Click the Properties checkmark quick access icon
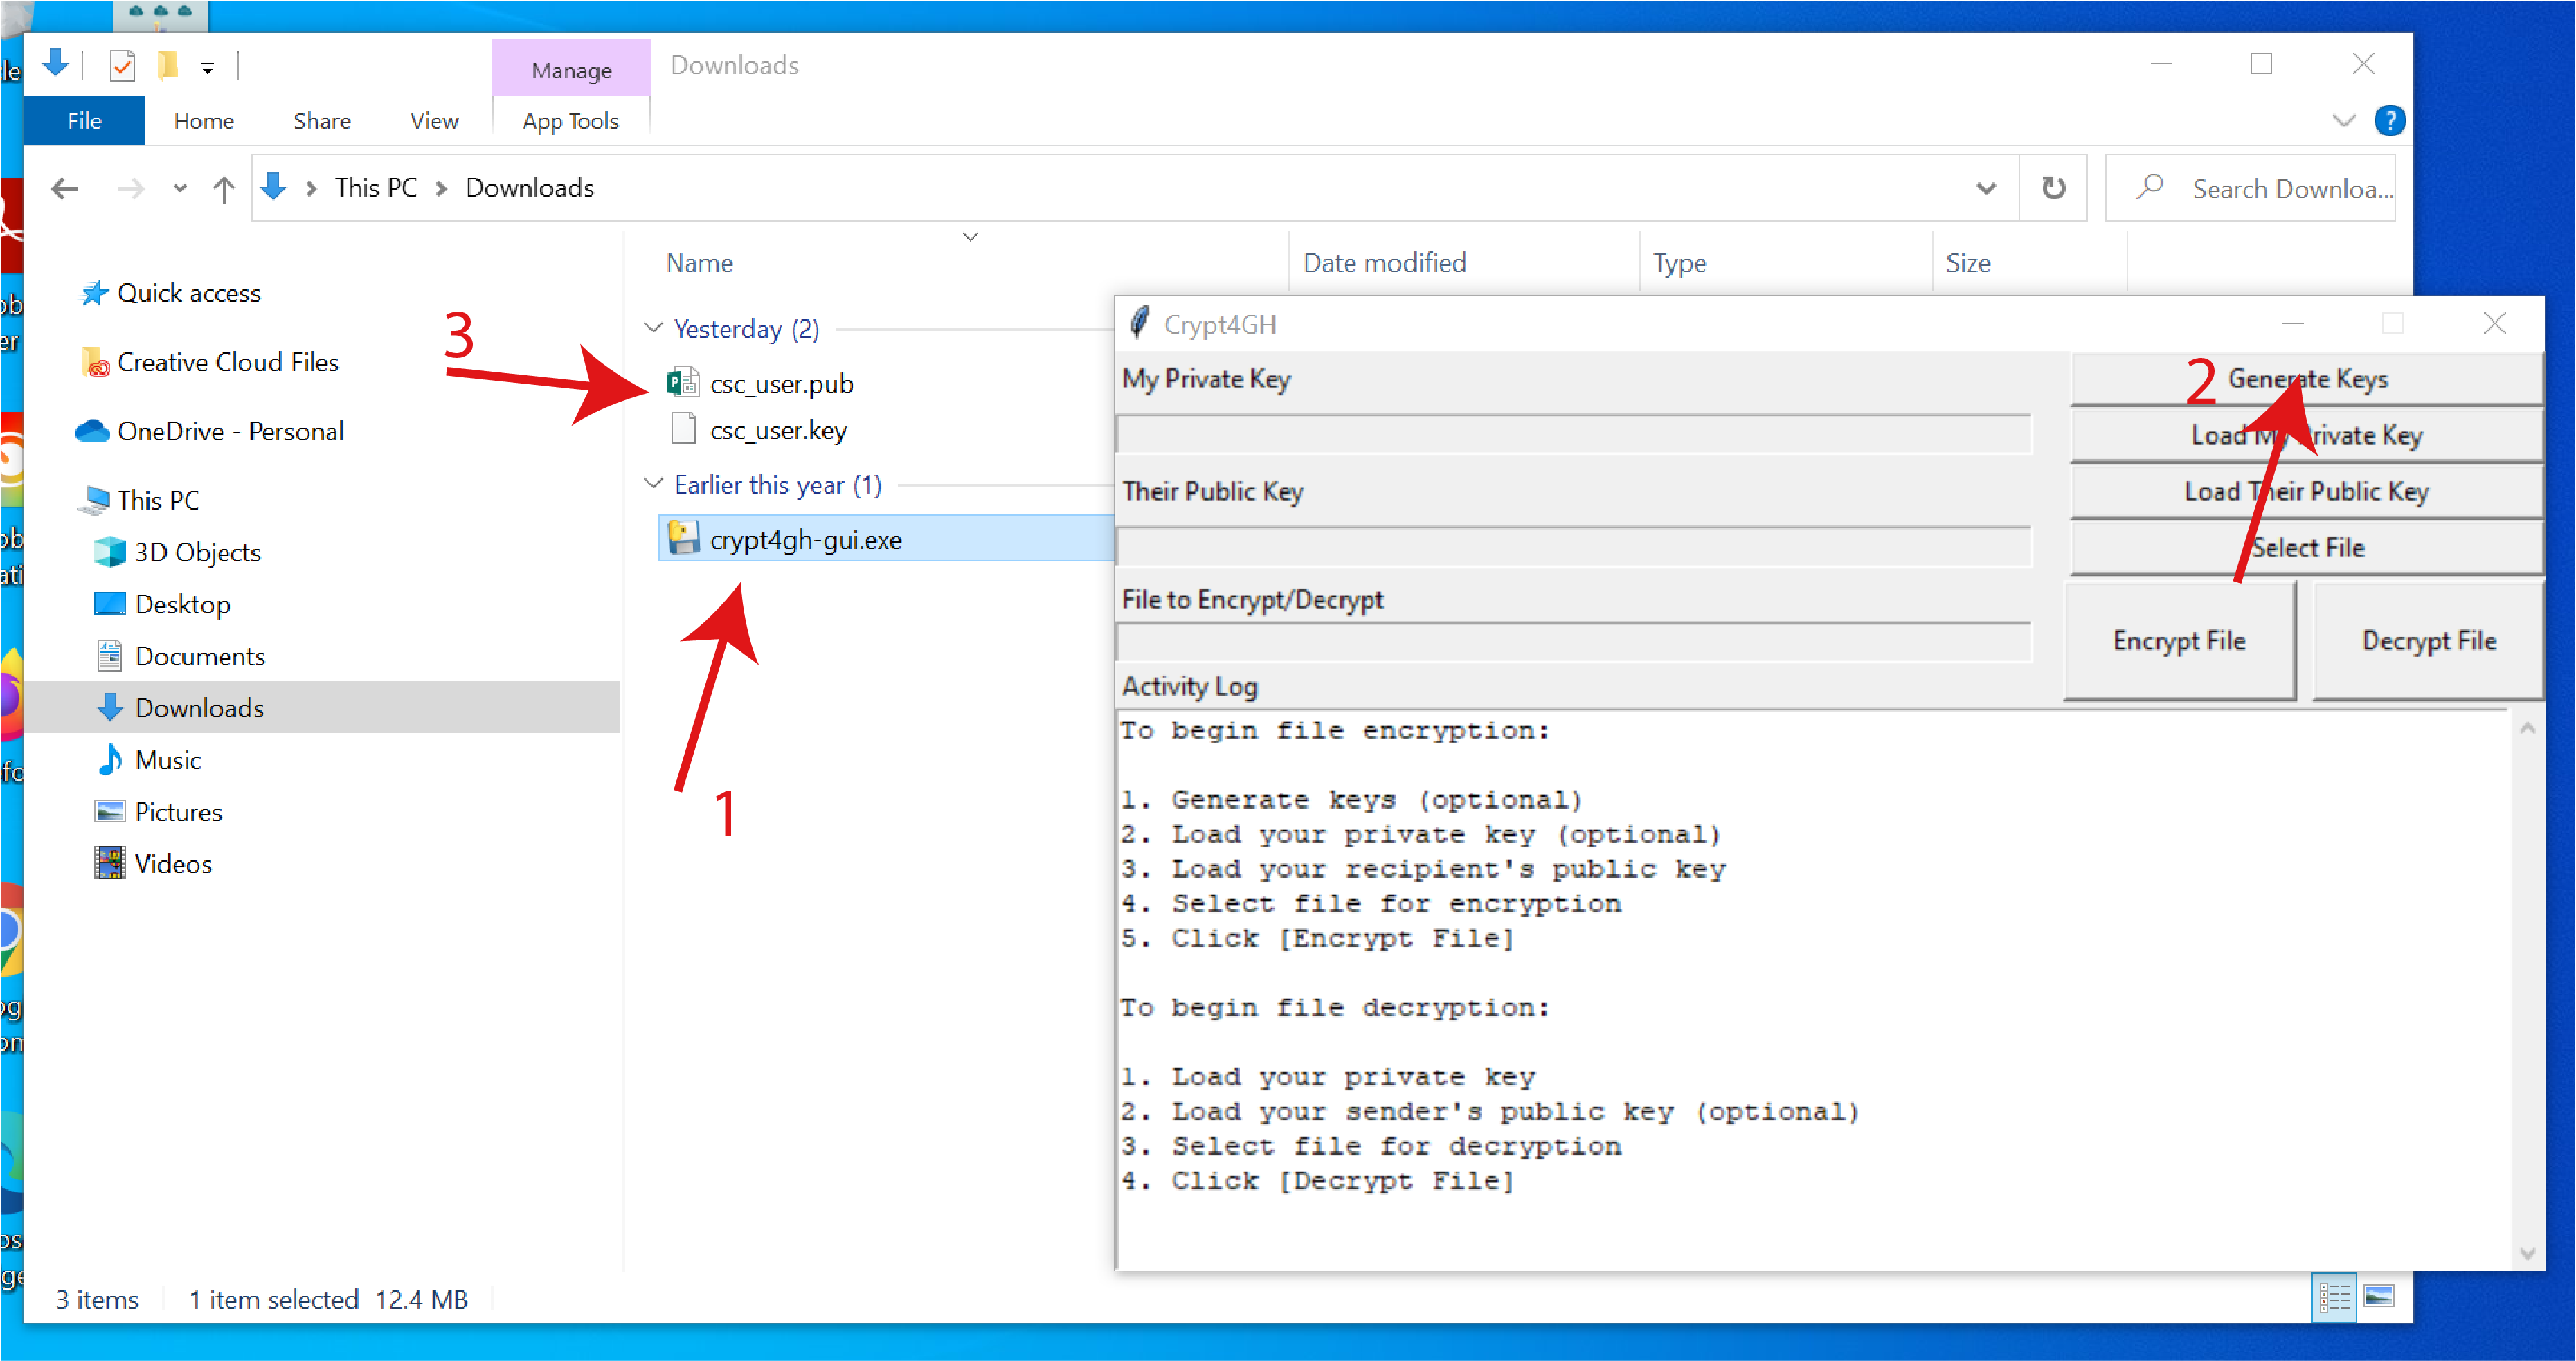The image size is (2576, 1361). [122, 66]
